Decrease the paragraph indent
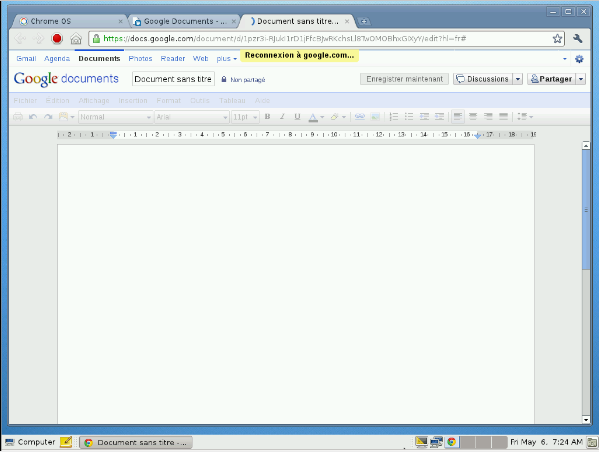The image size is (599, 452). [424, 117]
